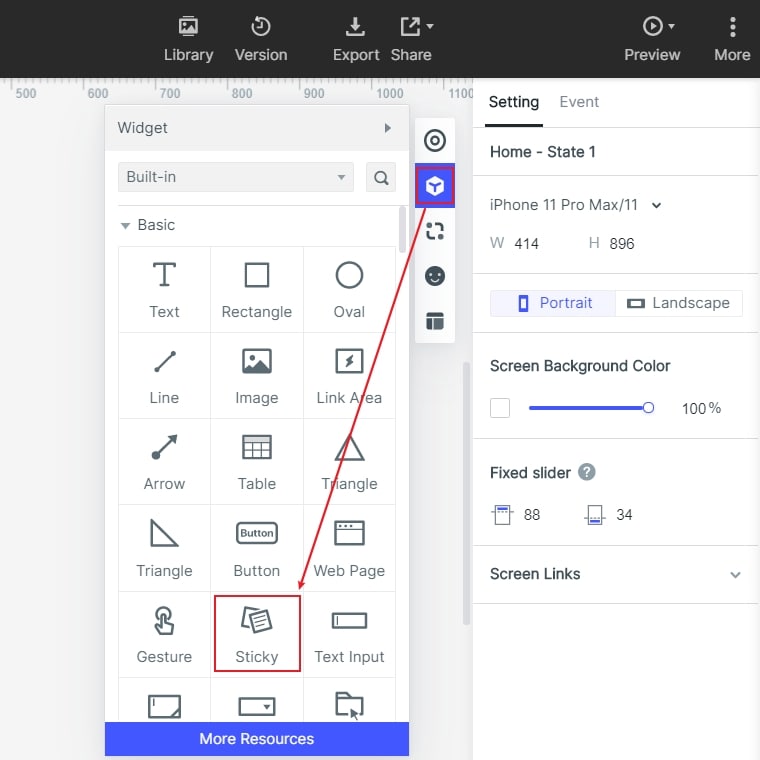Pick the Sticky widget
Viewport: 760px width, 760px height.
pyautogui.click(x=257, y=634)
